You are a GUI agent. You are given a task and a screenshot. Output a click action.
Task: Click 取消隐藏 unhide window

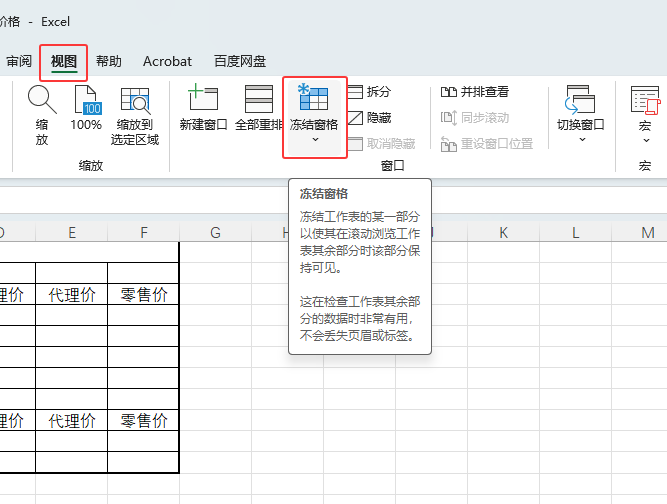pos(381,144)
